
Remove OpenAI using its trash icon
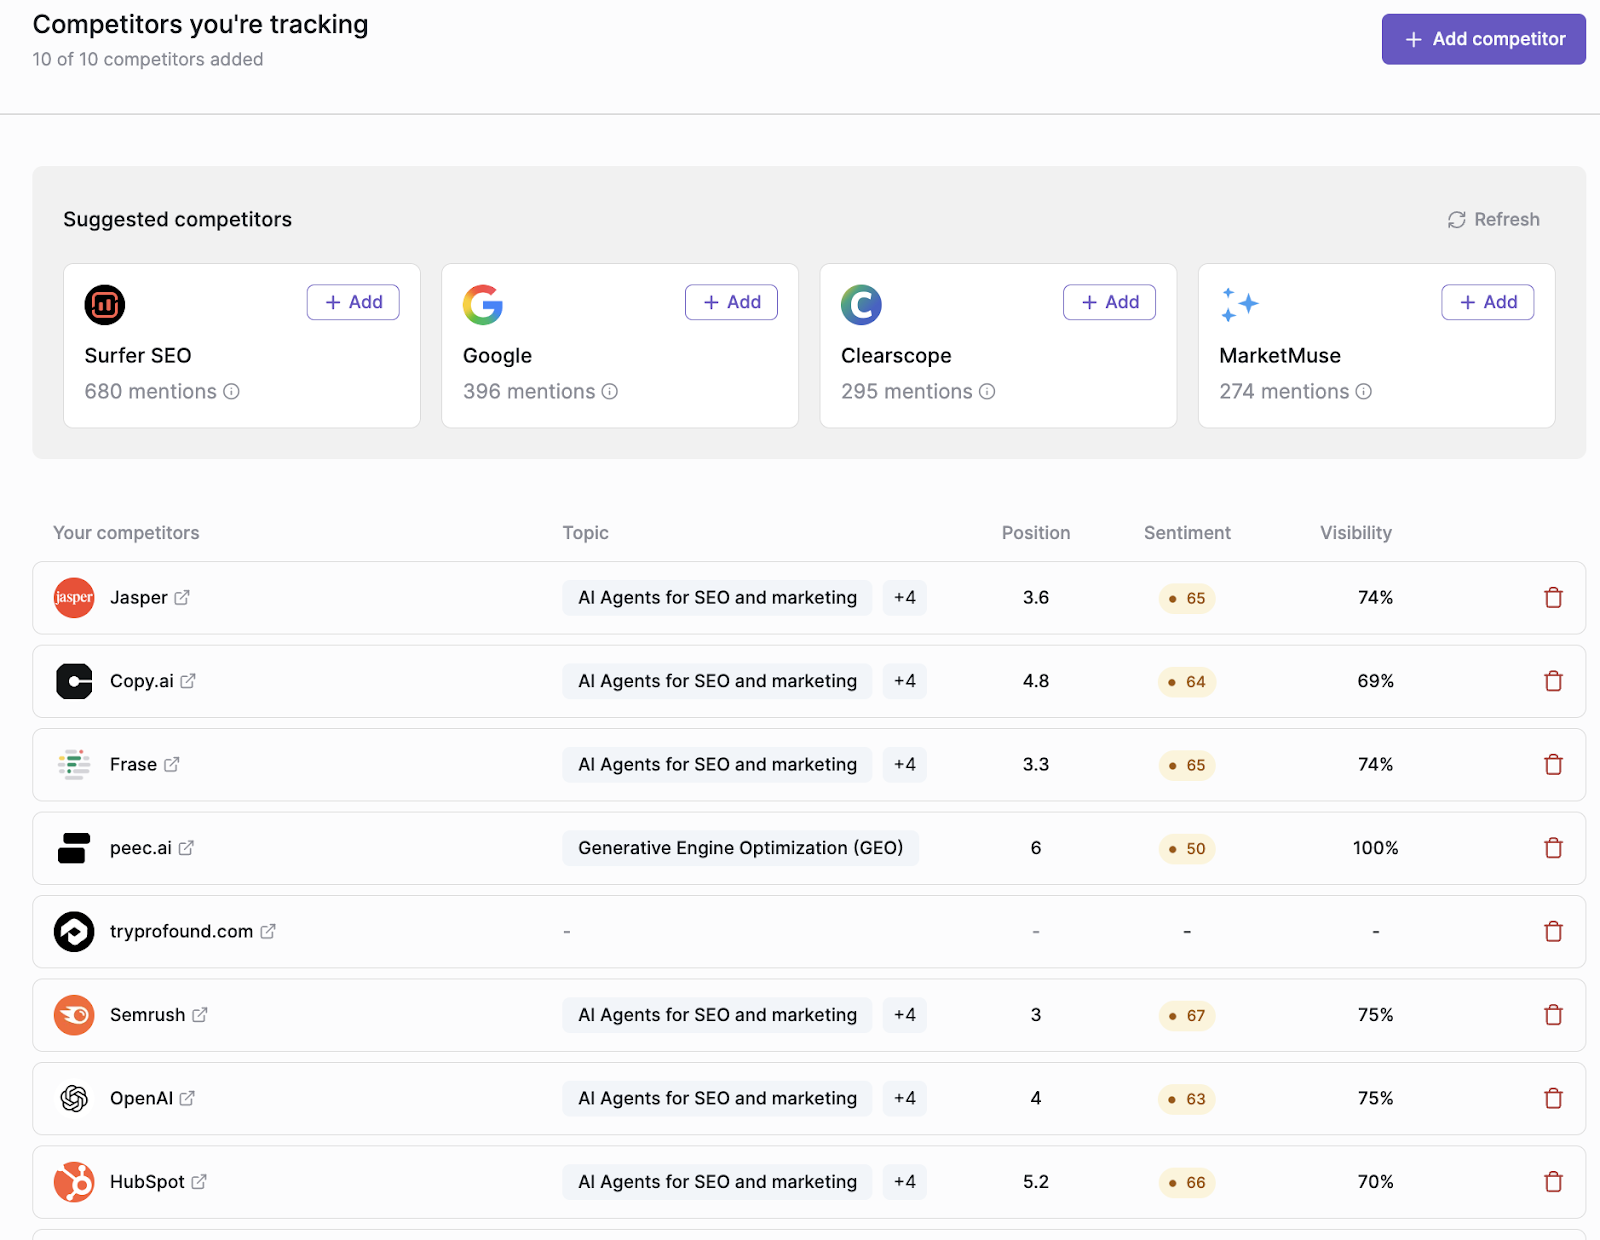[x=1553, y=1098]
